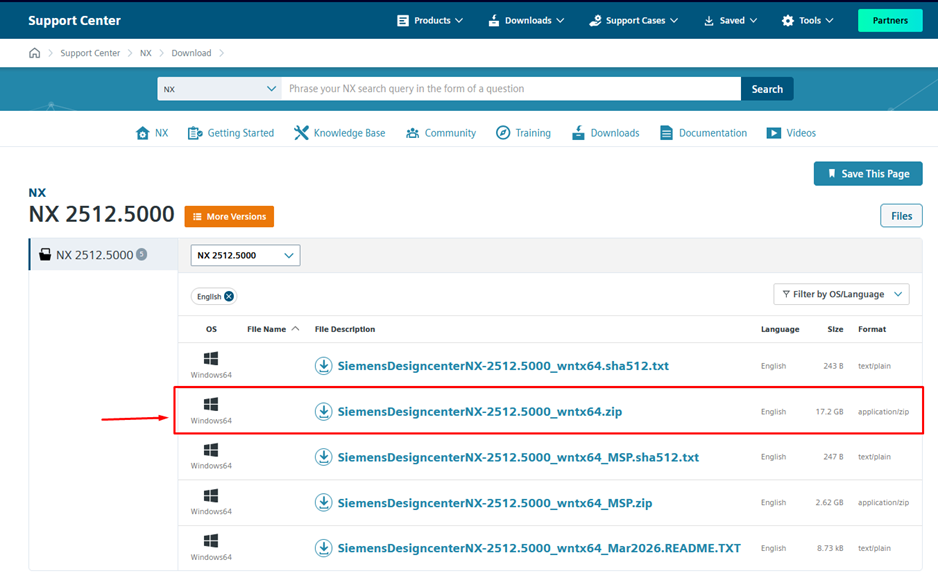
Task: Click the download icon for Mar2026.README.TXT
Action: point(323,548)
